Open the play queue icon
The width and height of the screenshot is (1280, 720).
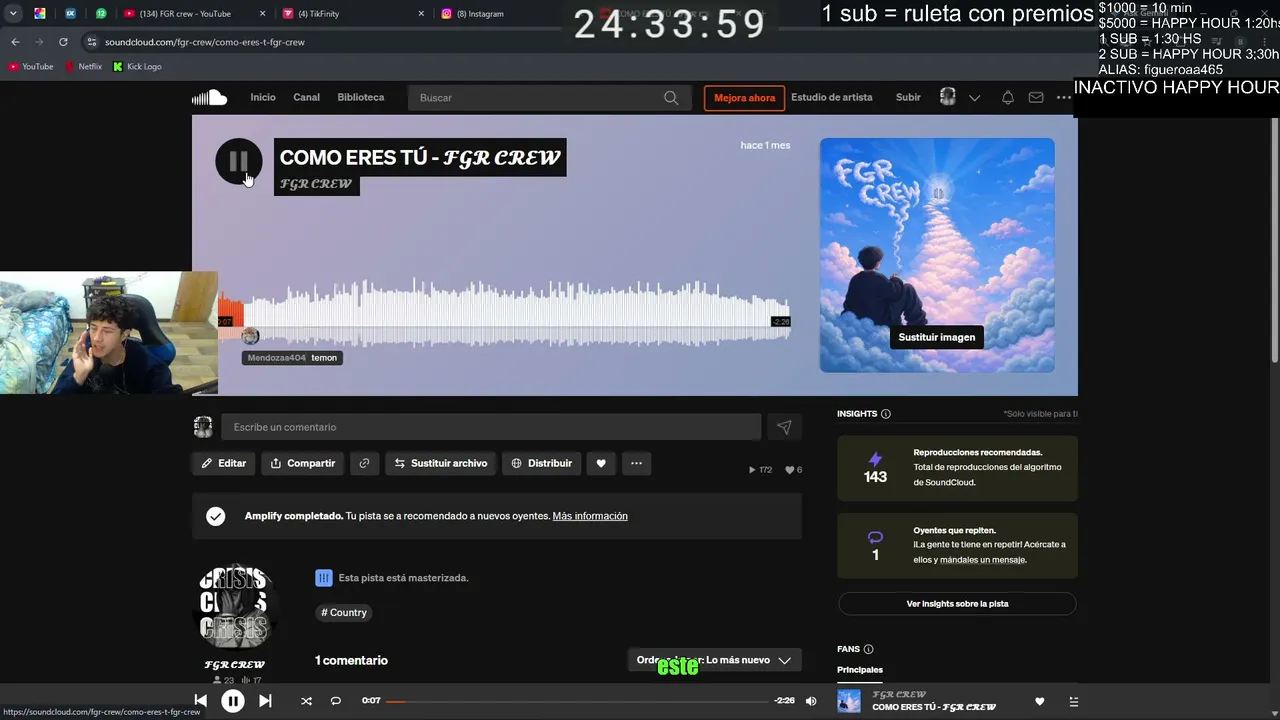point(1074,701)
